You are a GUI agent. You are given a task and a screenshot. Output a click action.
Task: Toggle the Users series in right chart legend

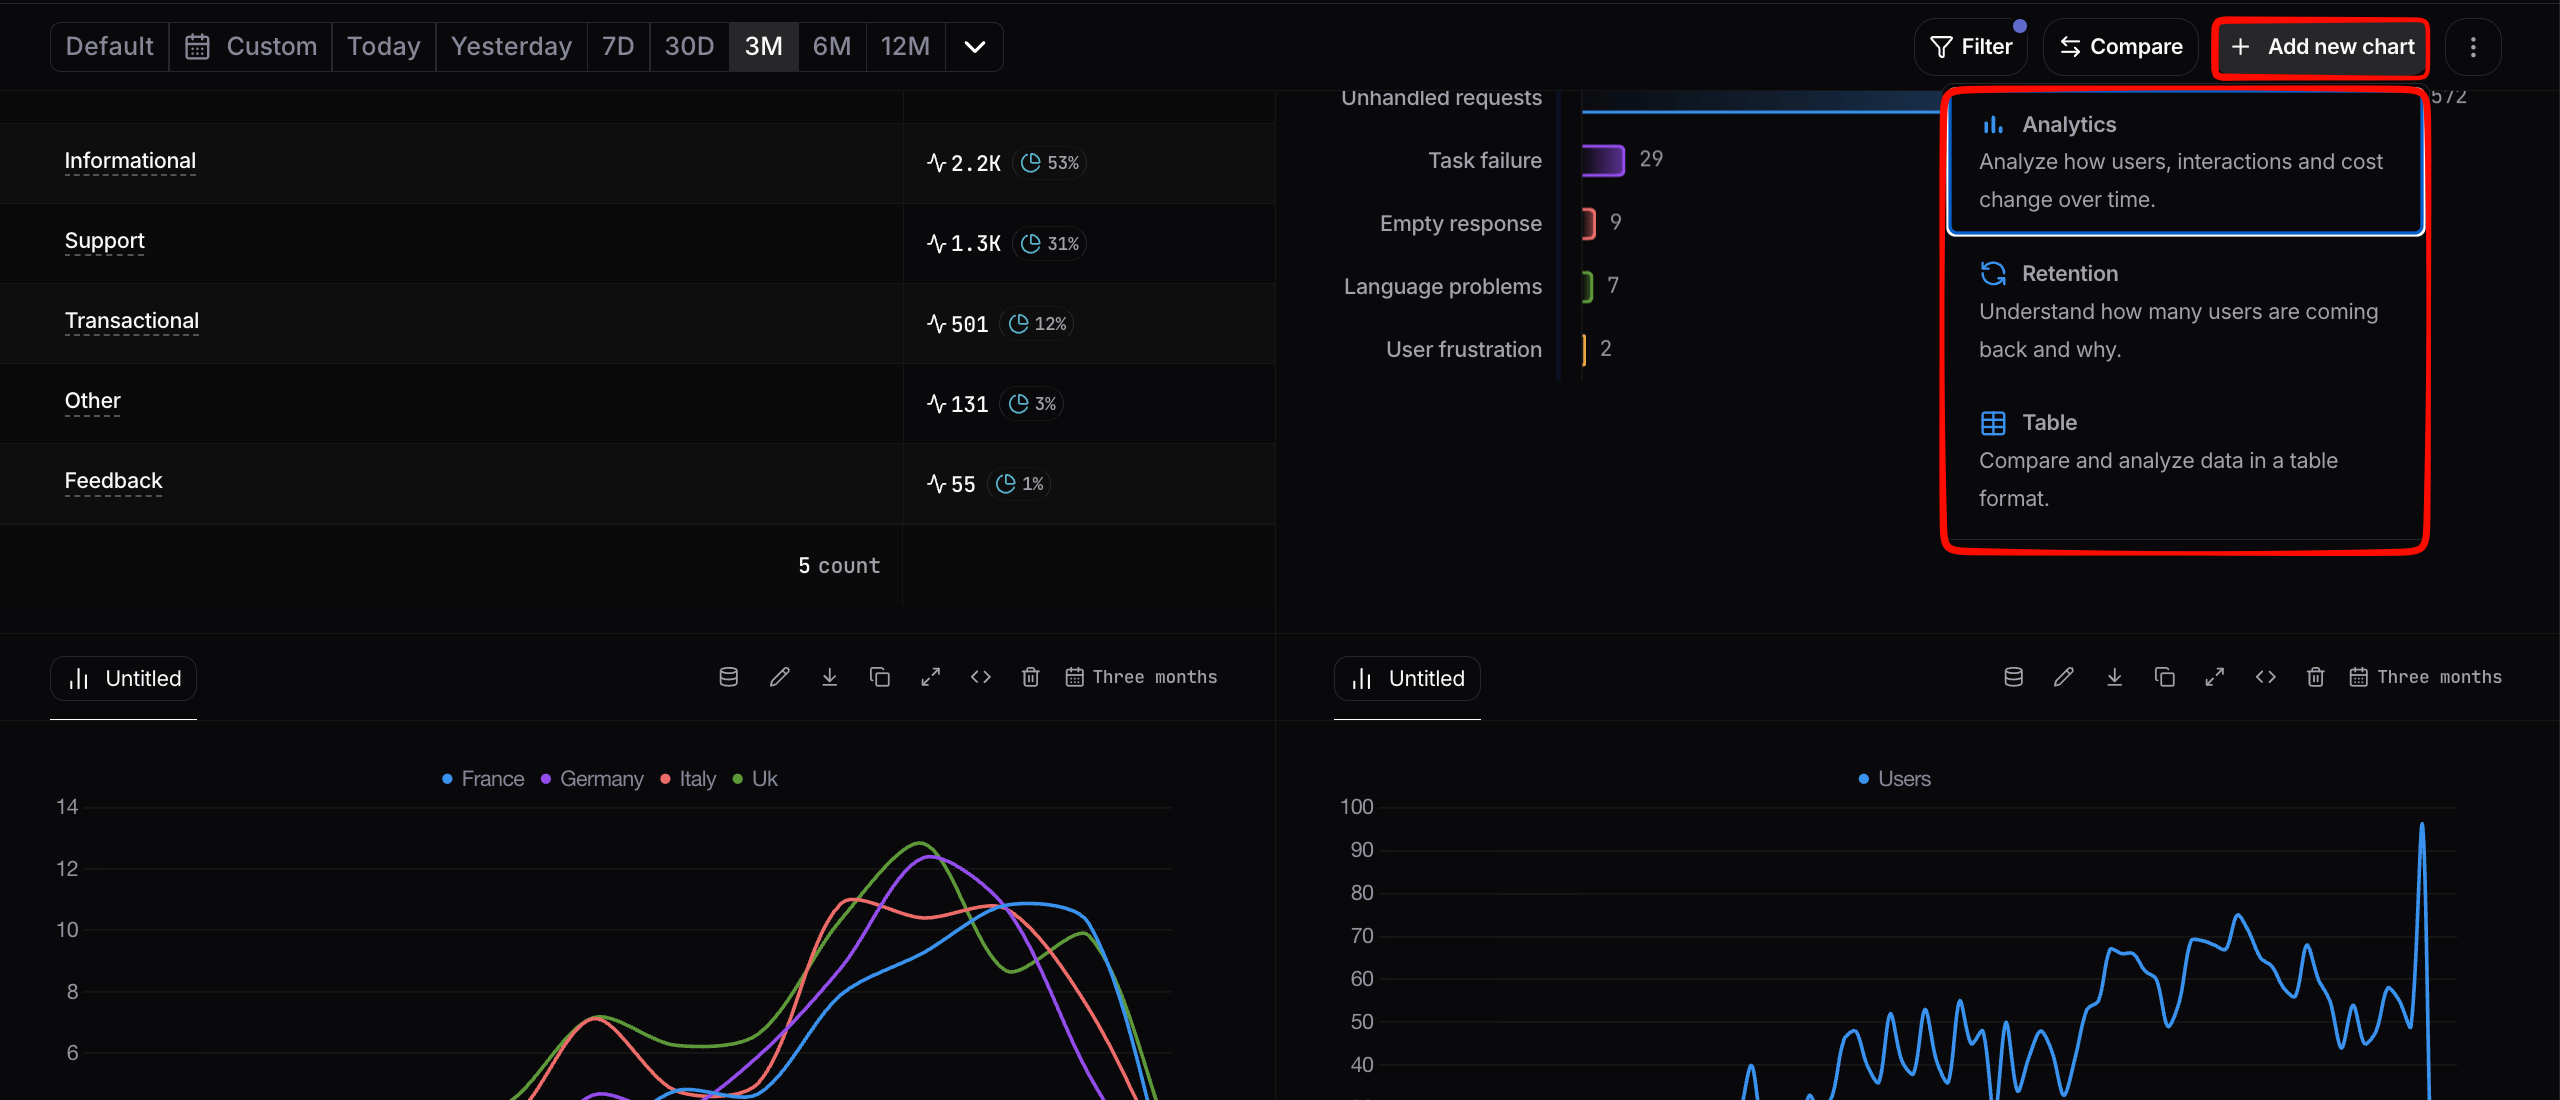click(x=1894, y=779)
